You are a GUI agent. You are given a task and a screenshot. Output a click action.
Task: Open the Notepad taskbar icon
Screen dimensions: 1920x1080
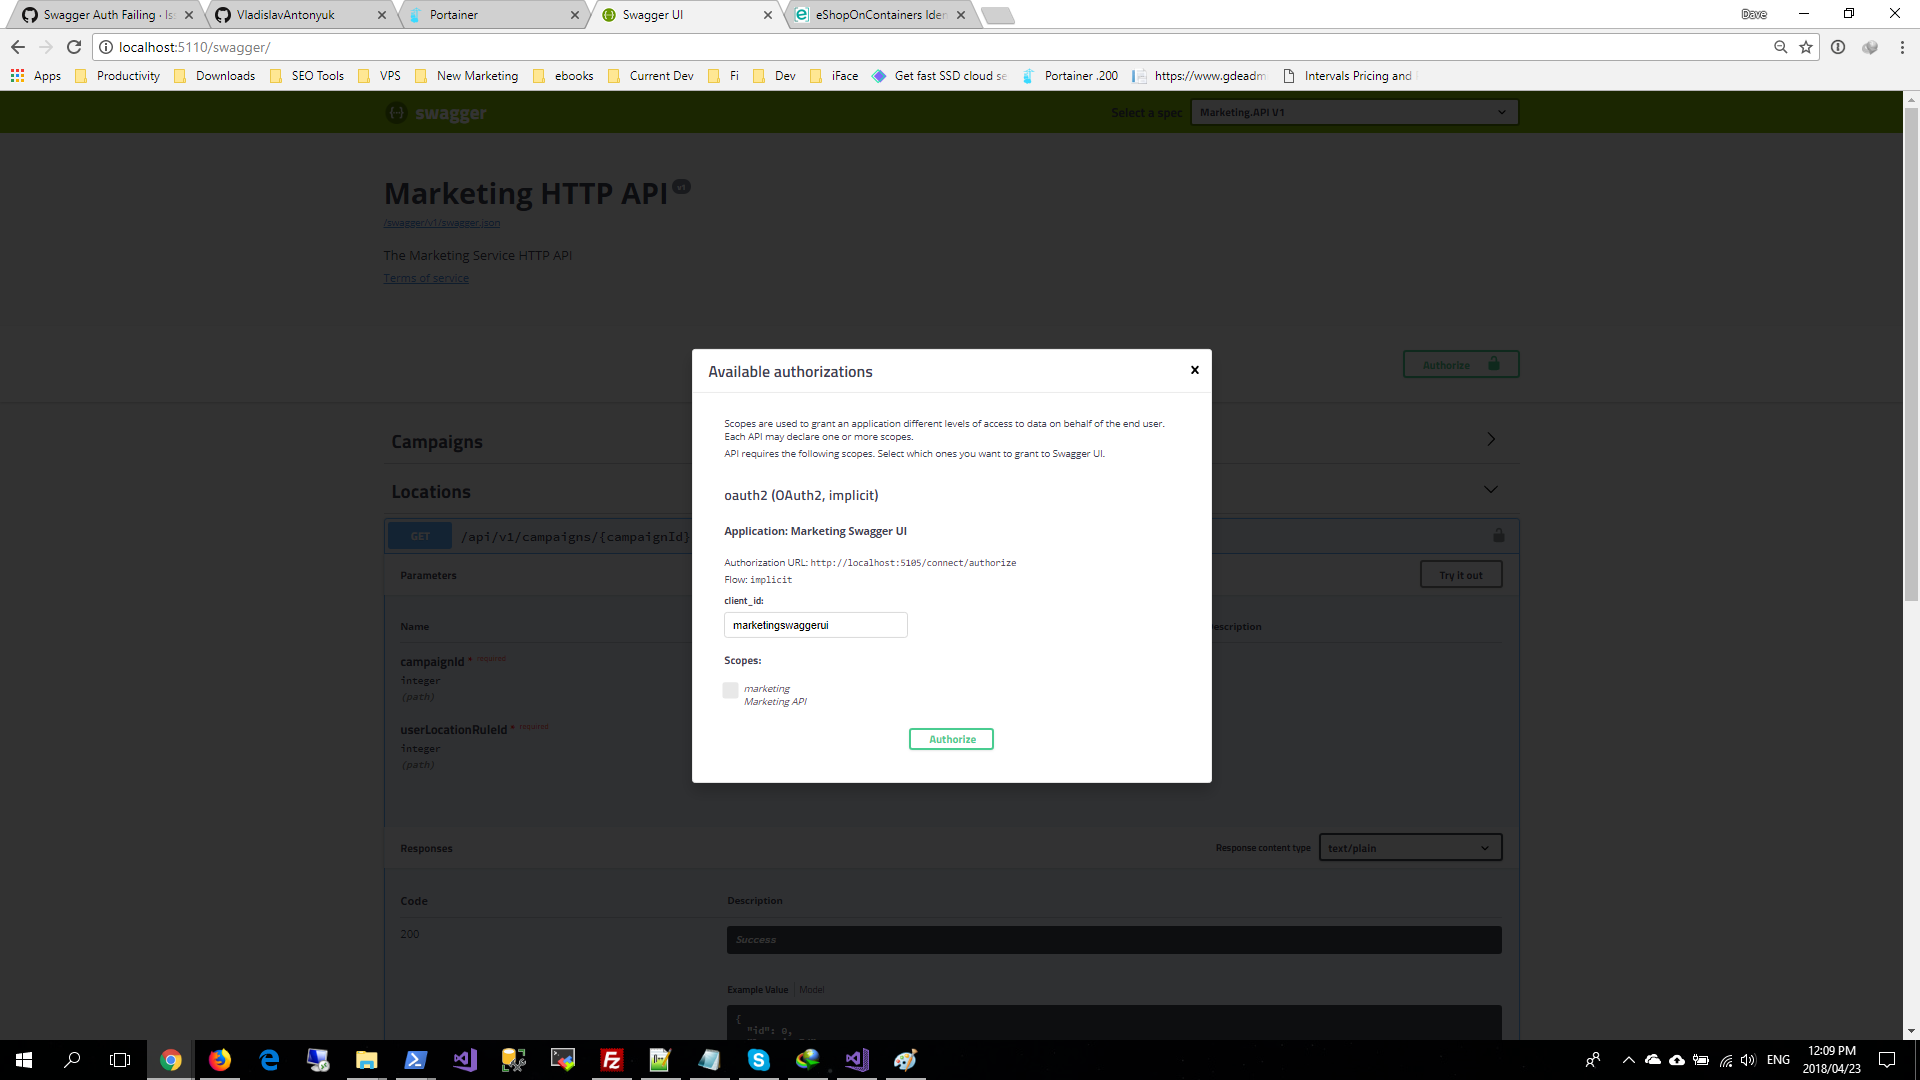tap(710, 1060)
